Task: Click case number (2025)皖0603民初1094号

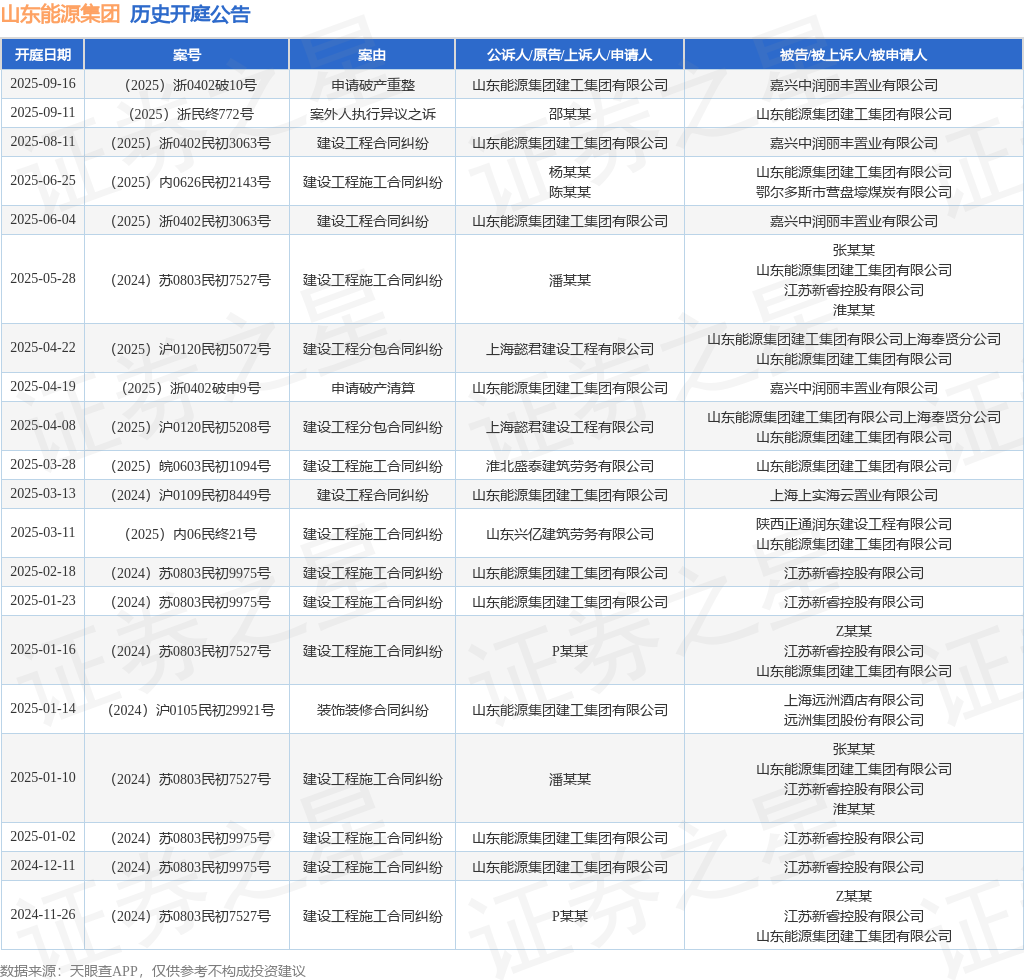Action: [187, 466]
